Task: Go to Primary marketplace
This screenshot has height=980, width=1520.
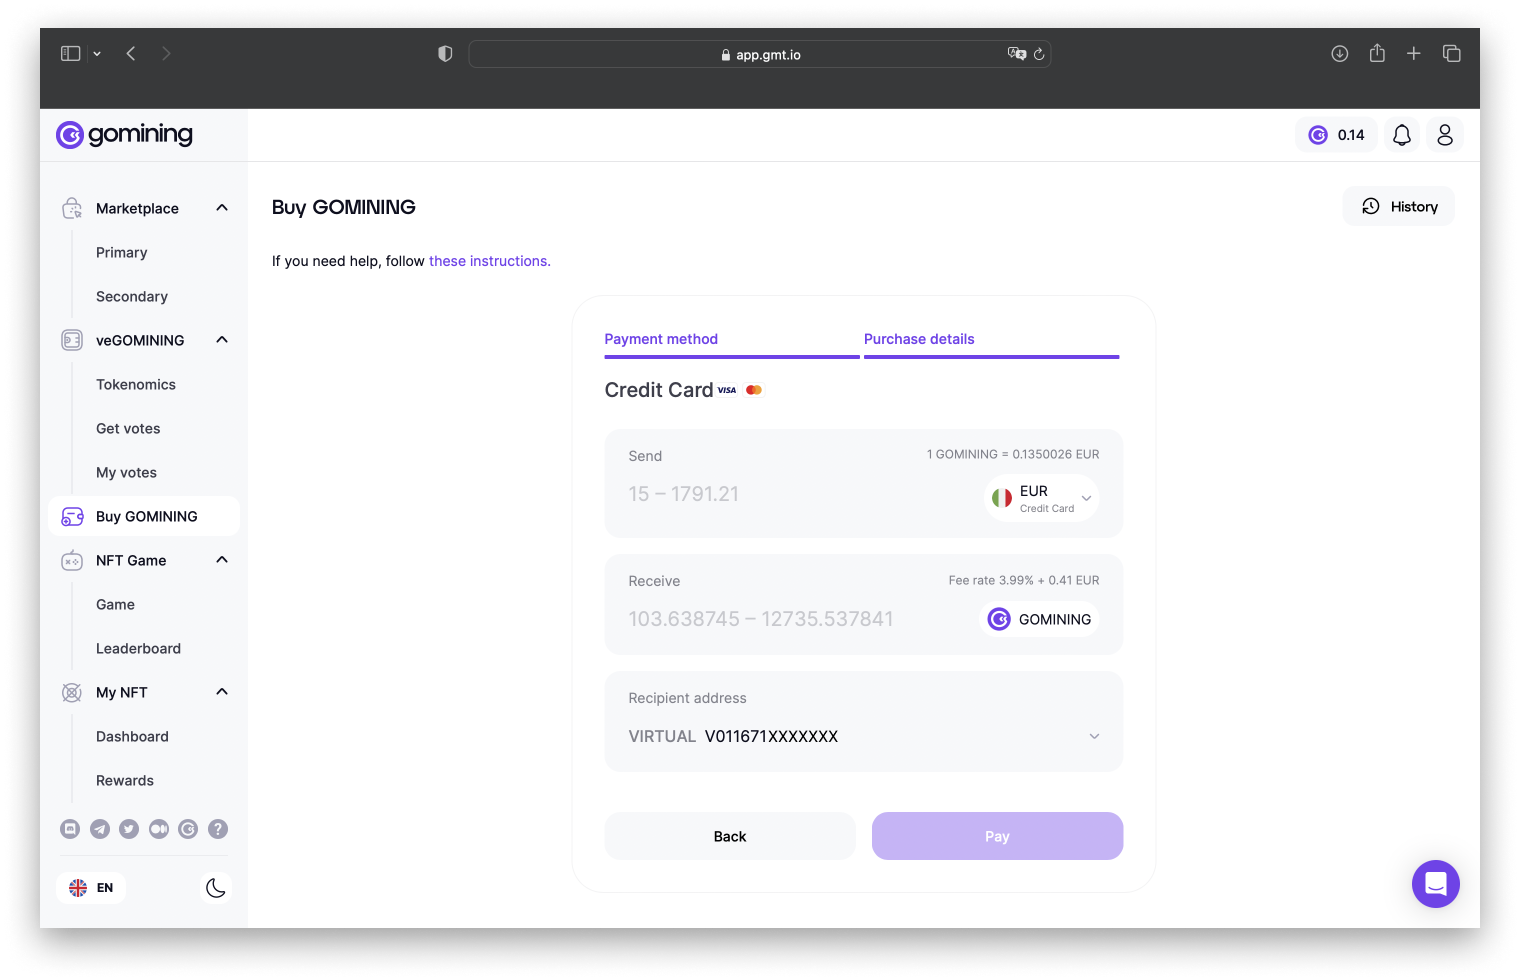Action: pyautogui.click(x=122, y=252)
